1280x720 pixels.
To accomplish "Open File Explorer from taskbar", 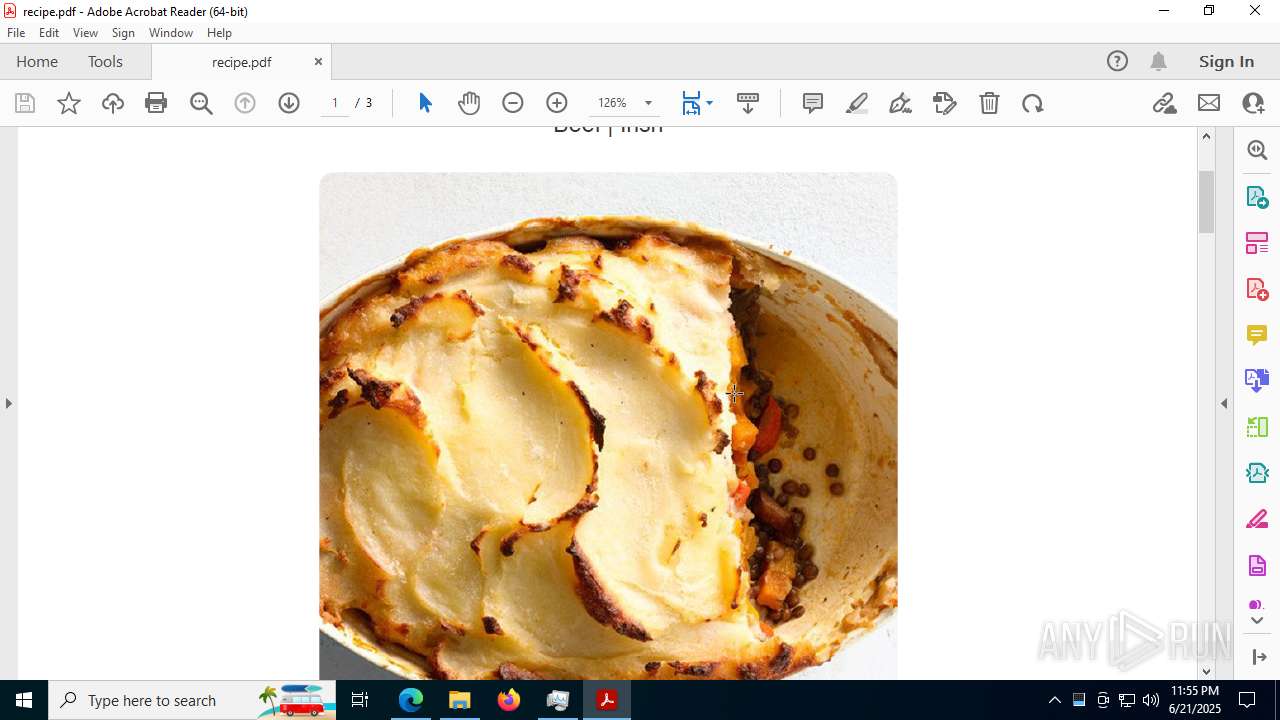I will (460, 700).
